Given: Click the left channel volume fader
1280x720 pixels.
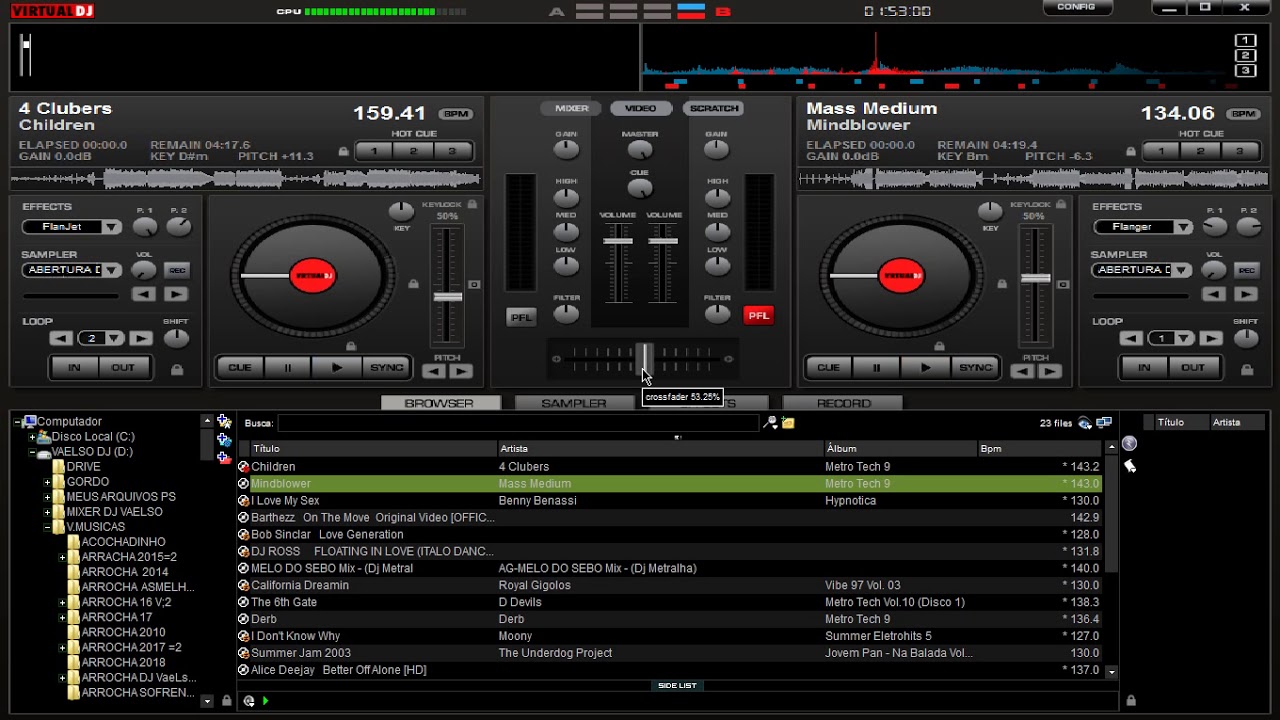Looking at the screenshot, I should coord(617,241).
